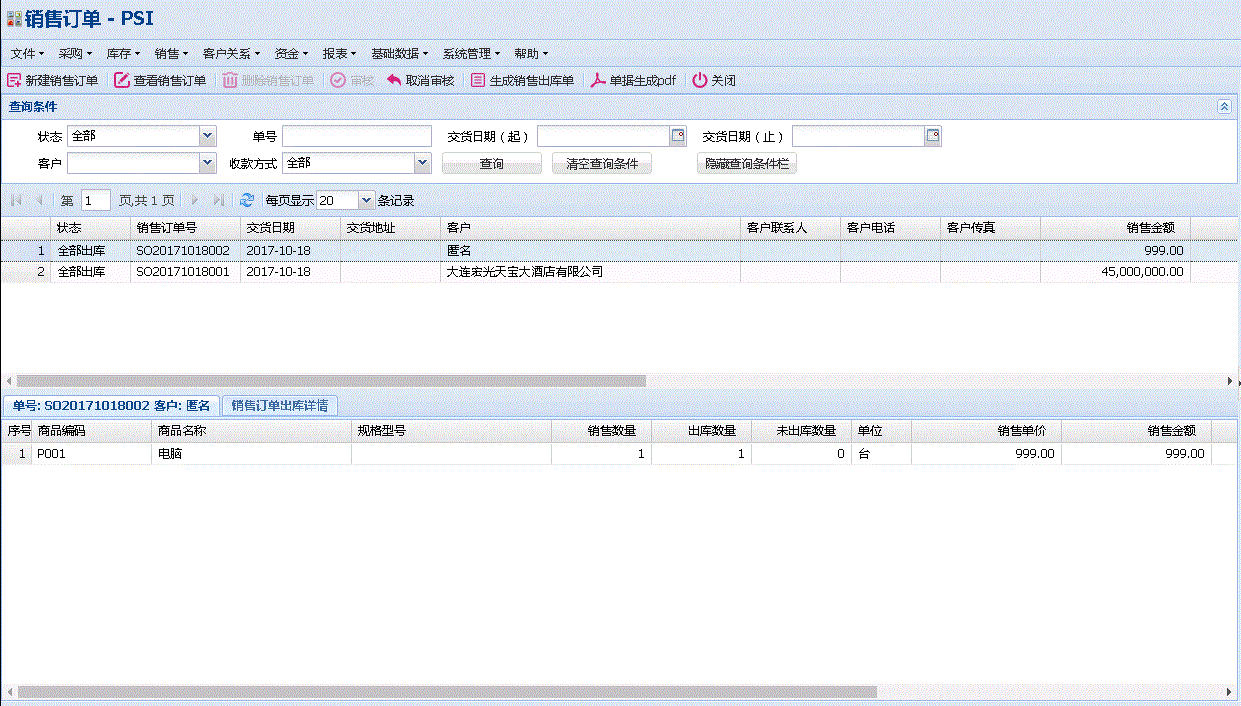The height and width of the screenshot is (706, 1241).
Task: Collapse the 查询条件 panel
Action: click(1224, 106)
